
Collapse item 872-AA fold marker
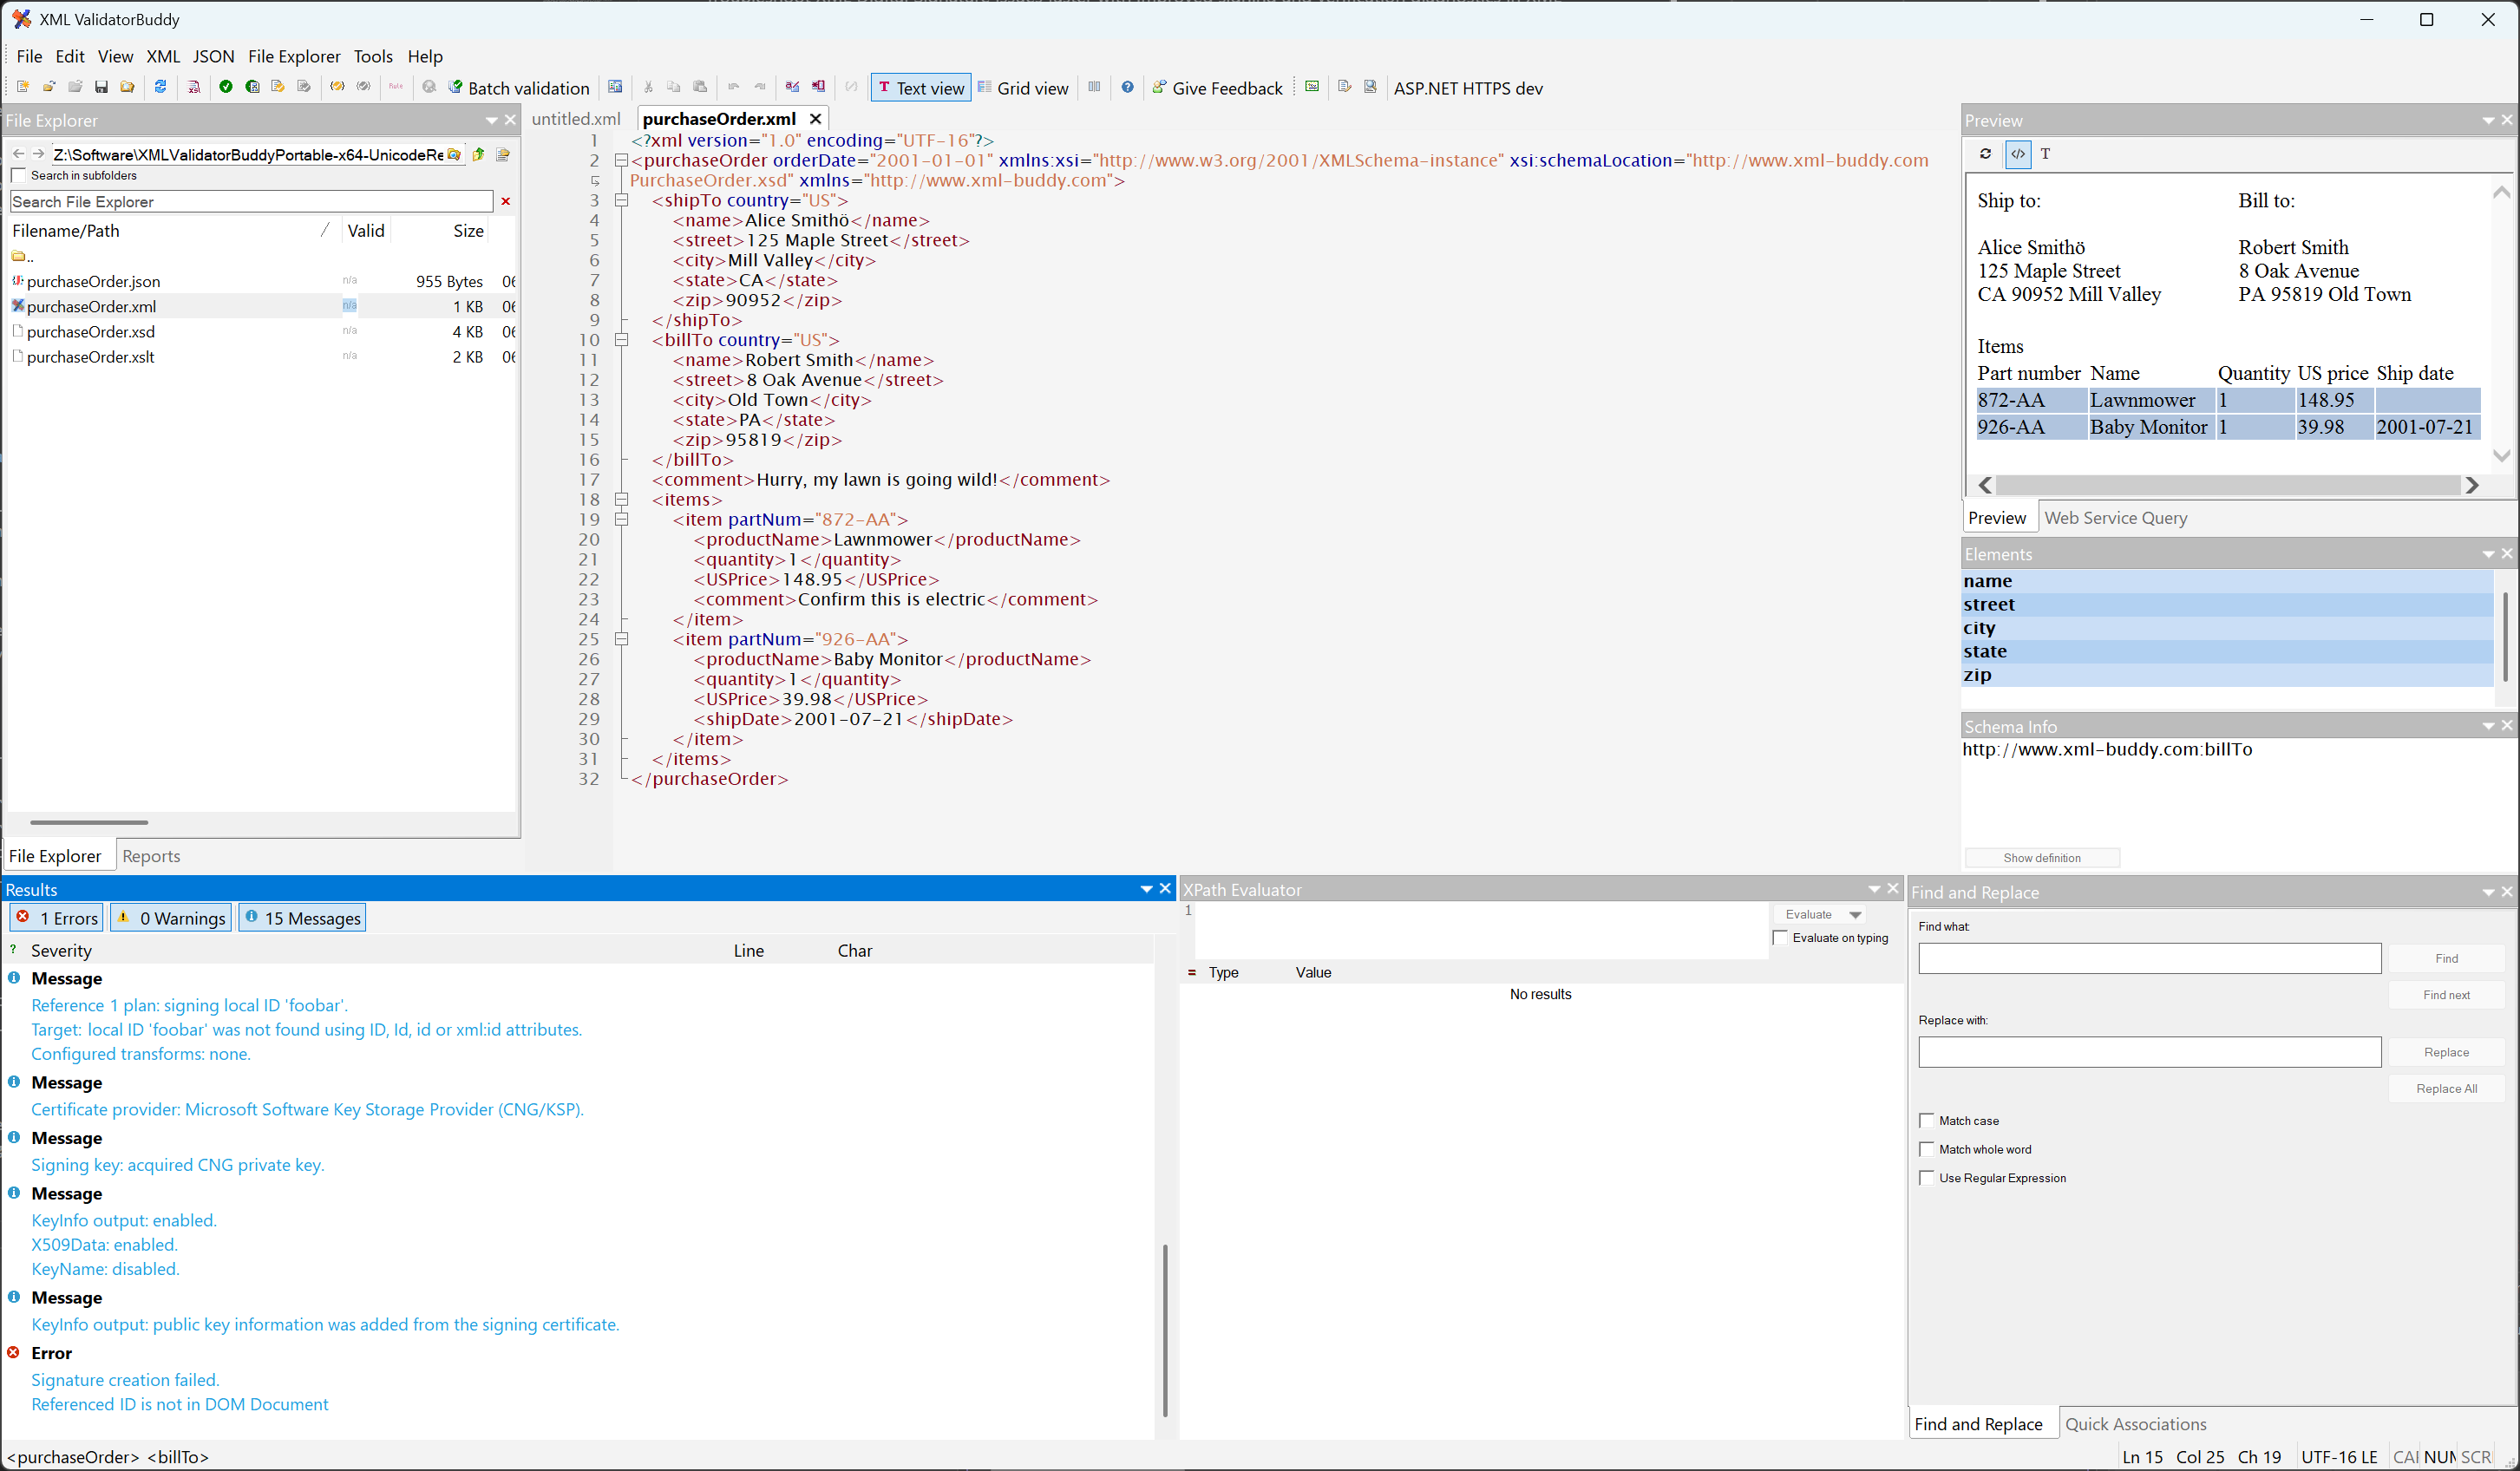tap(621, 519)
